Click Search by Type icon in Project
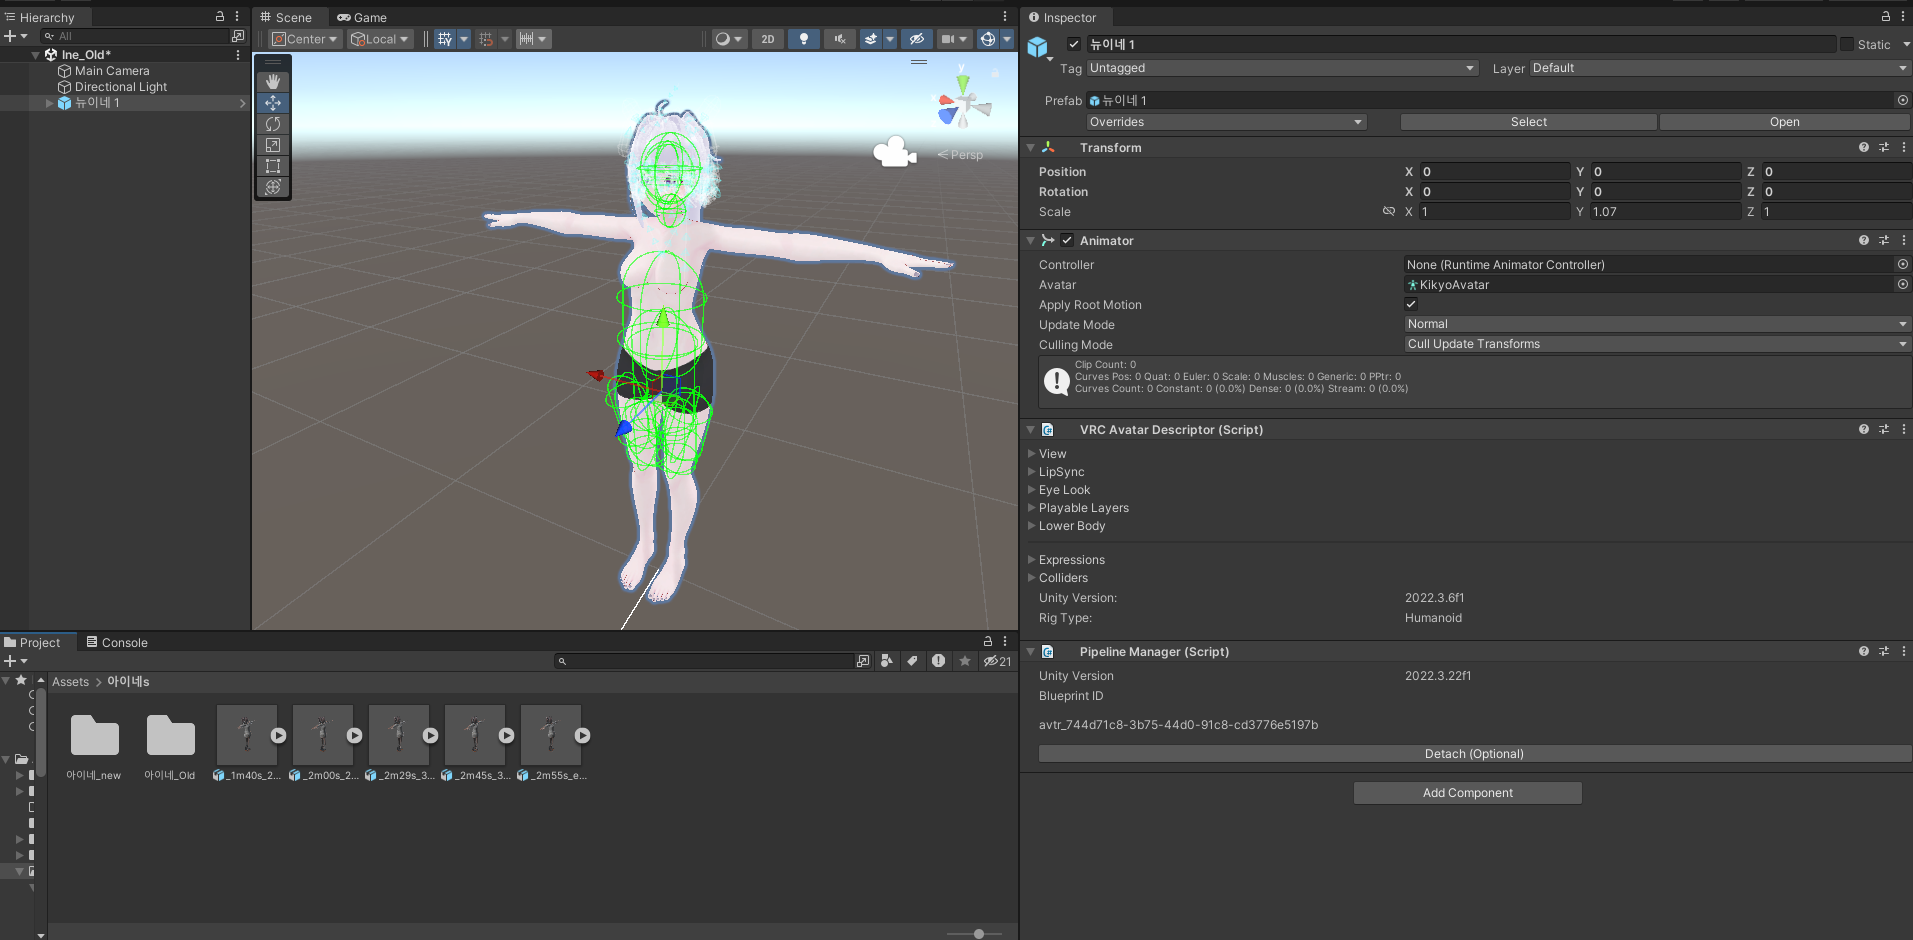Viewport: 1913px width, 940px height. tap(887, 661)
